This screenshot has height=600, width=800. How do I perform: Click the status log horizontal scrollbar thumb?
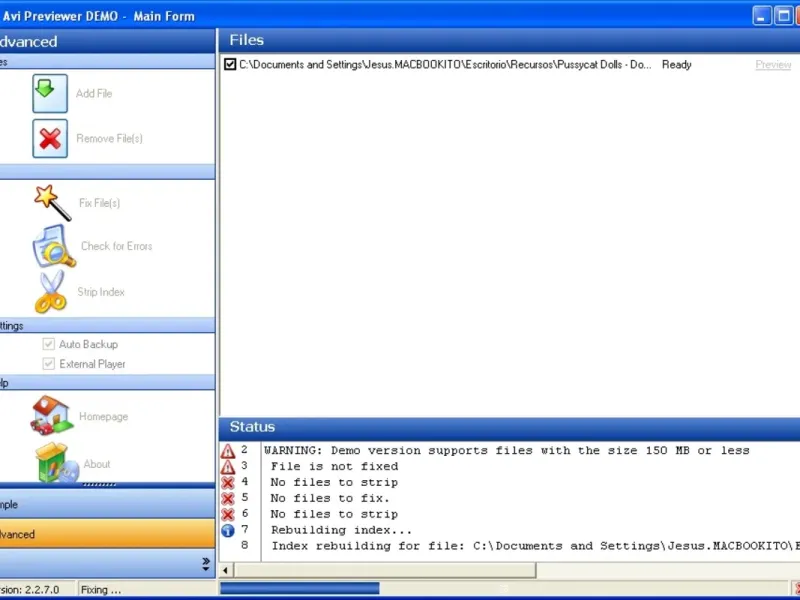click(x=385, y=570)
